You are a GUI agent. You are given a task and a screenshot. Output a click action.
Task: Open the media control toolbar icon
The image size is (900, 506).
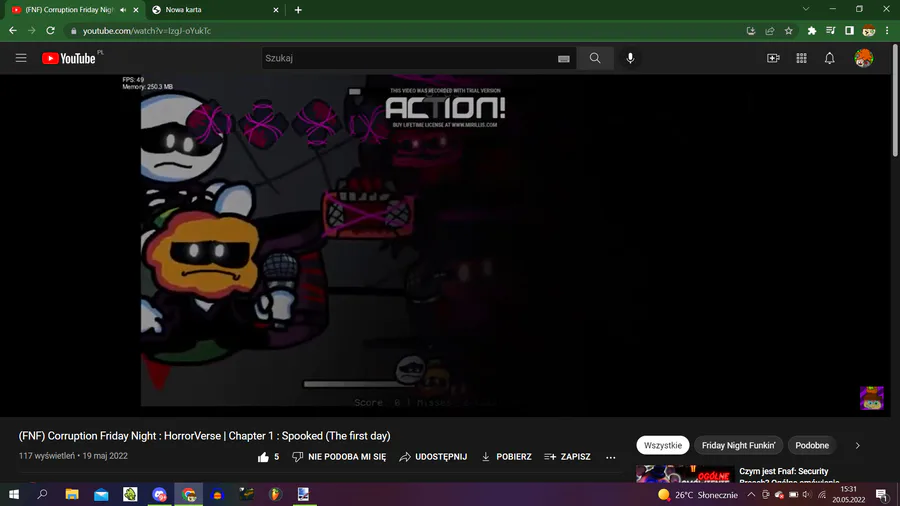coord(831,31)
